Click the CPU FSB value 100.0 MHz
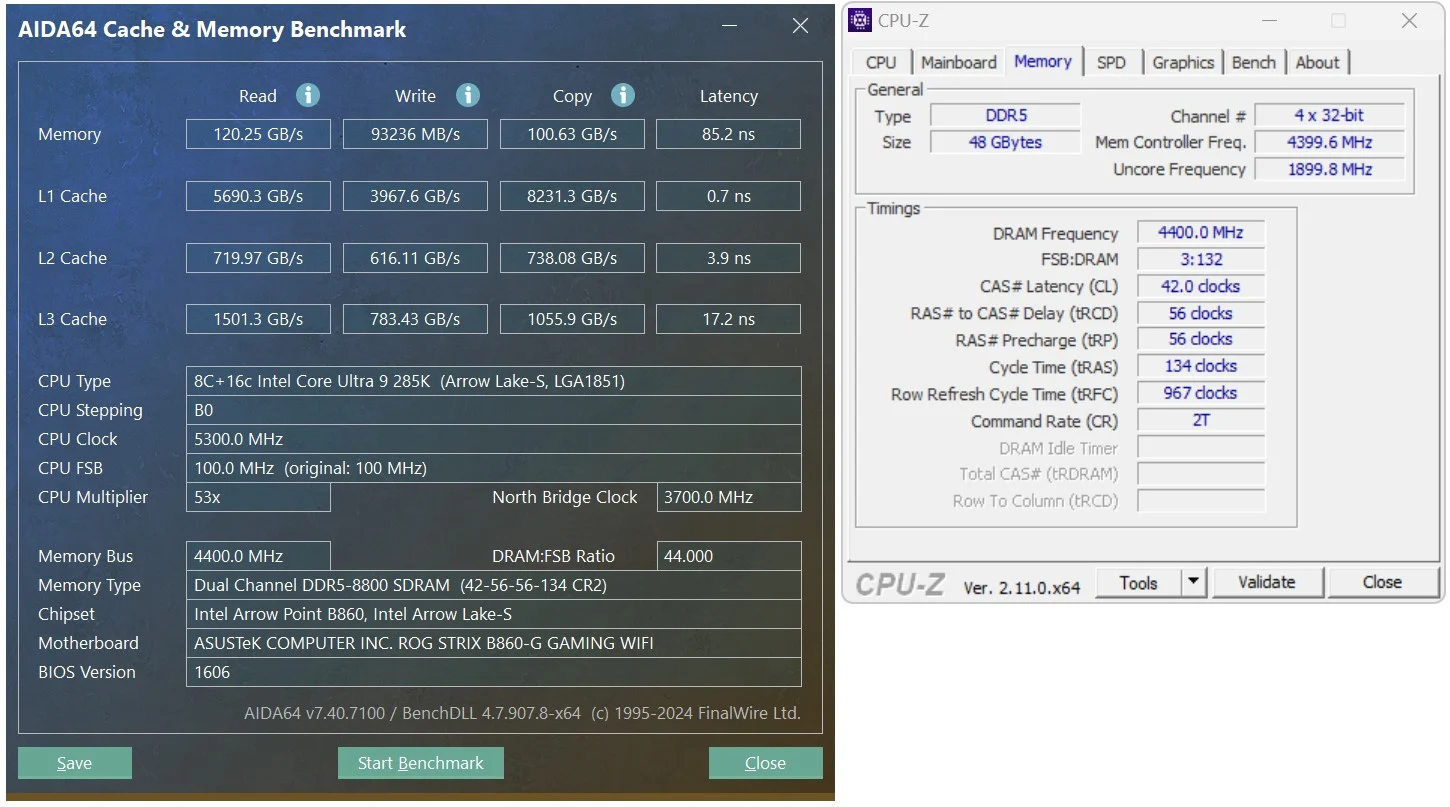1450x807 pixels. 494,468
